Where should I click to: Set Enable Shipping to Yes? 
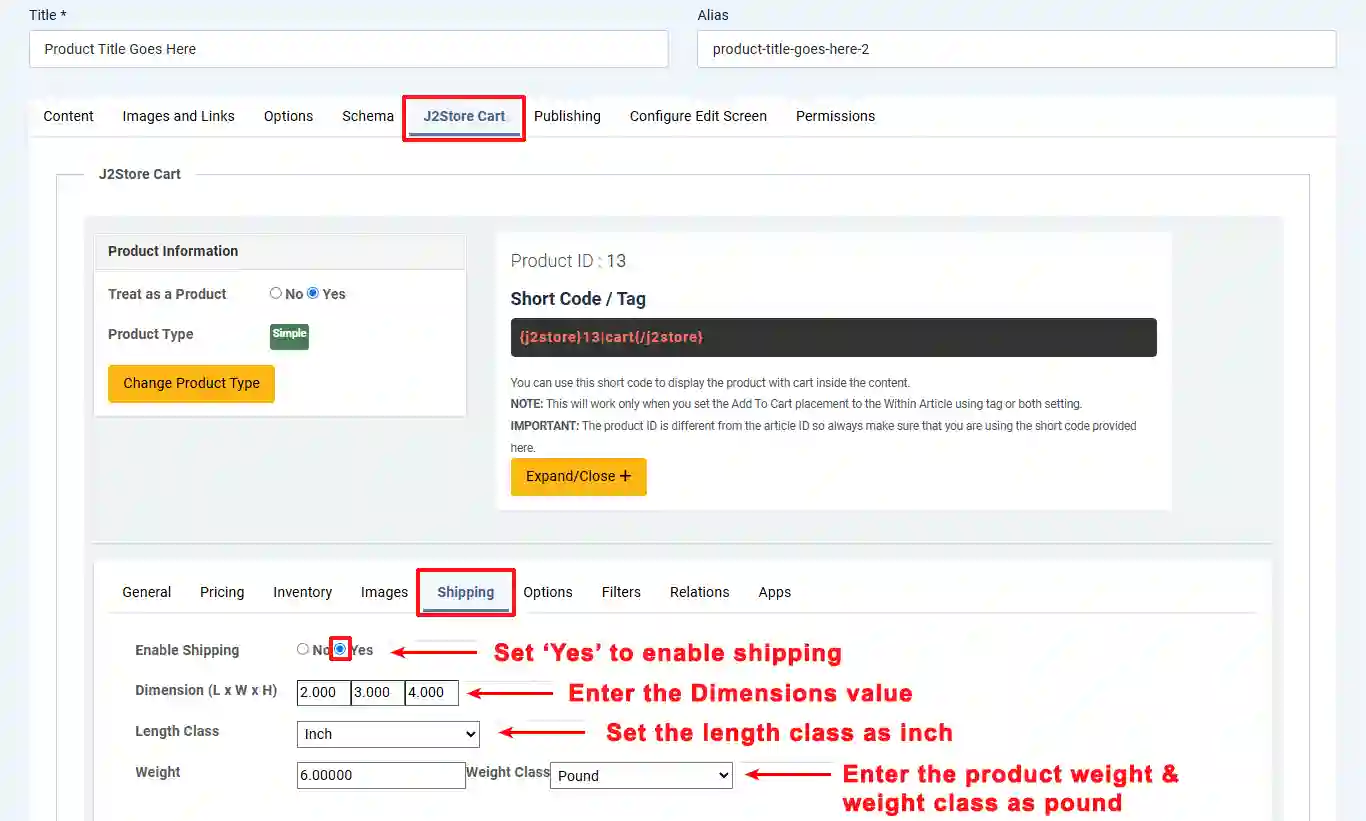point(340,649)
